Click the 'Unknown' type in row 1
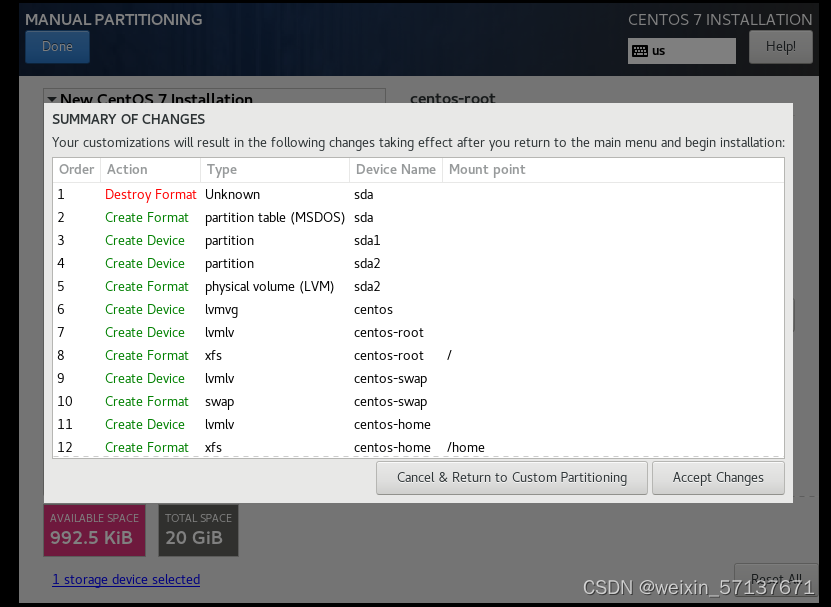 tap(233, 195)
